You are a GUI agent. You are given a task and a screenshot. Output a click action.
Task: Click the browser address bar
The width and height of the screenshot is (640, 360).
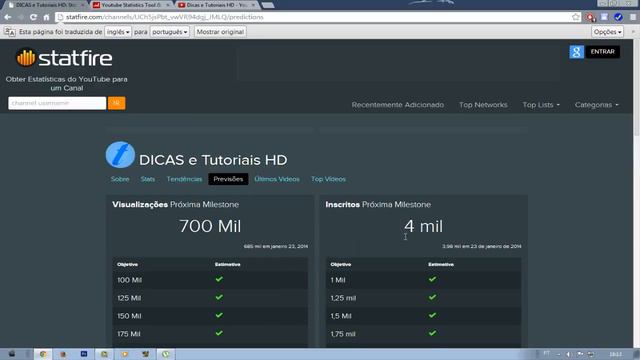point(313,17)
